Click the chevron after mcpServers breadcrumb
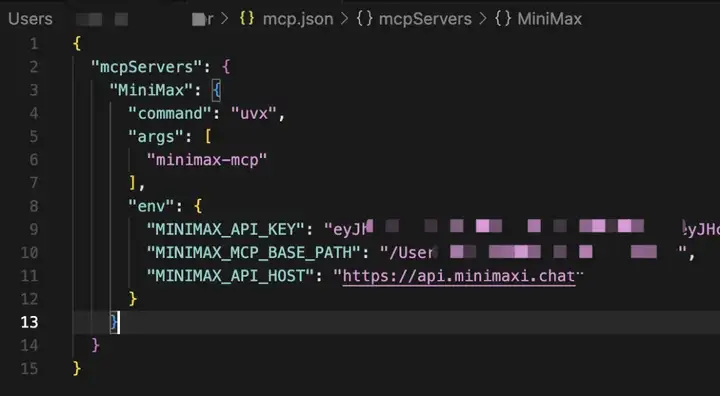The height and width of the screenshot is (396, 720). coord(483,19)
